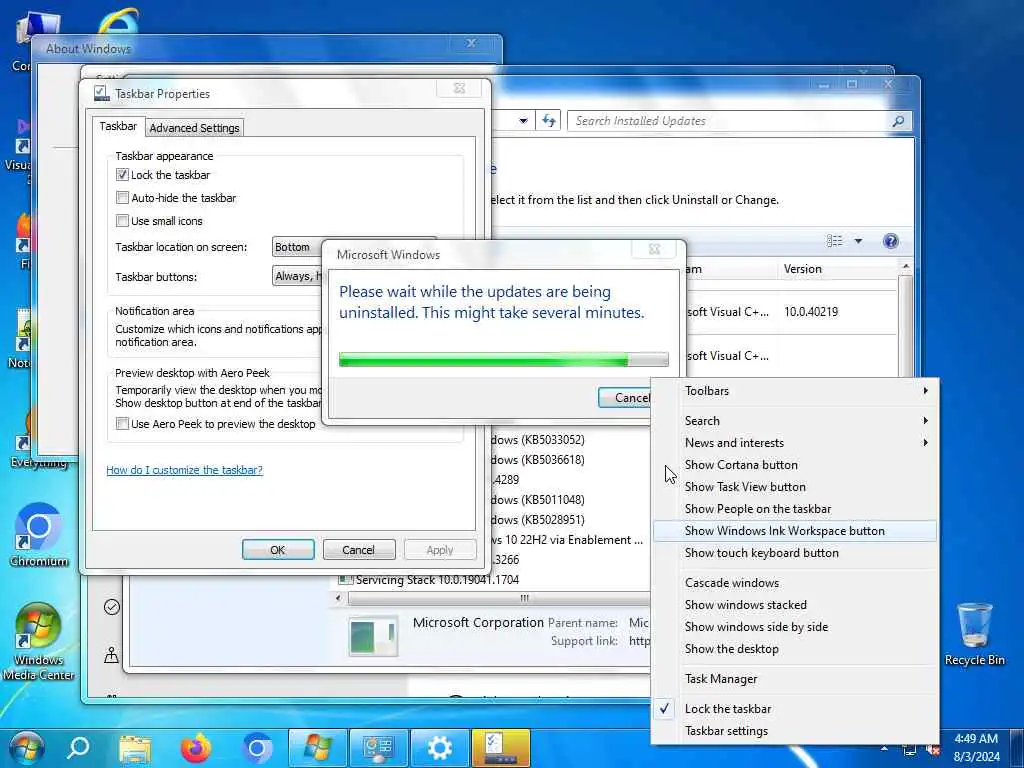The width and height of the screenshot is (1024, 768).
Task: Choose Show the desktop
Action: coord(795,648)
